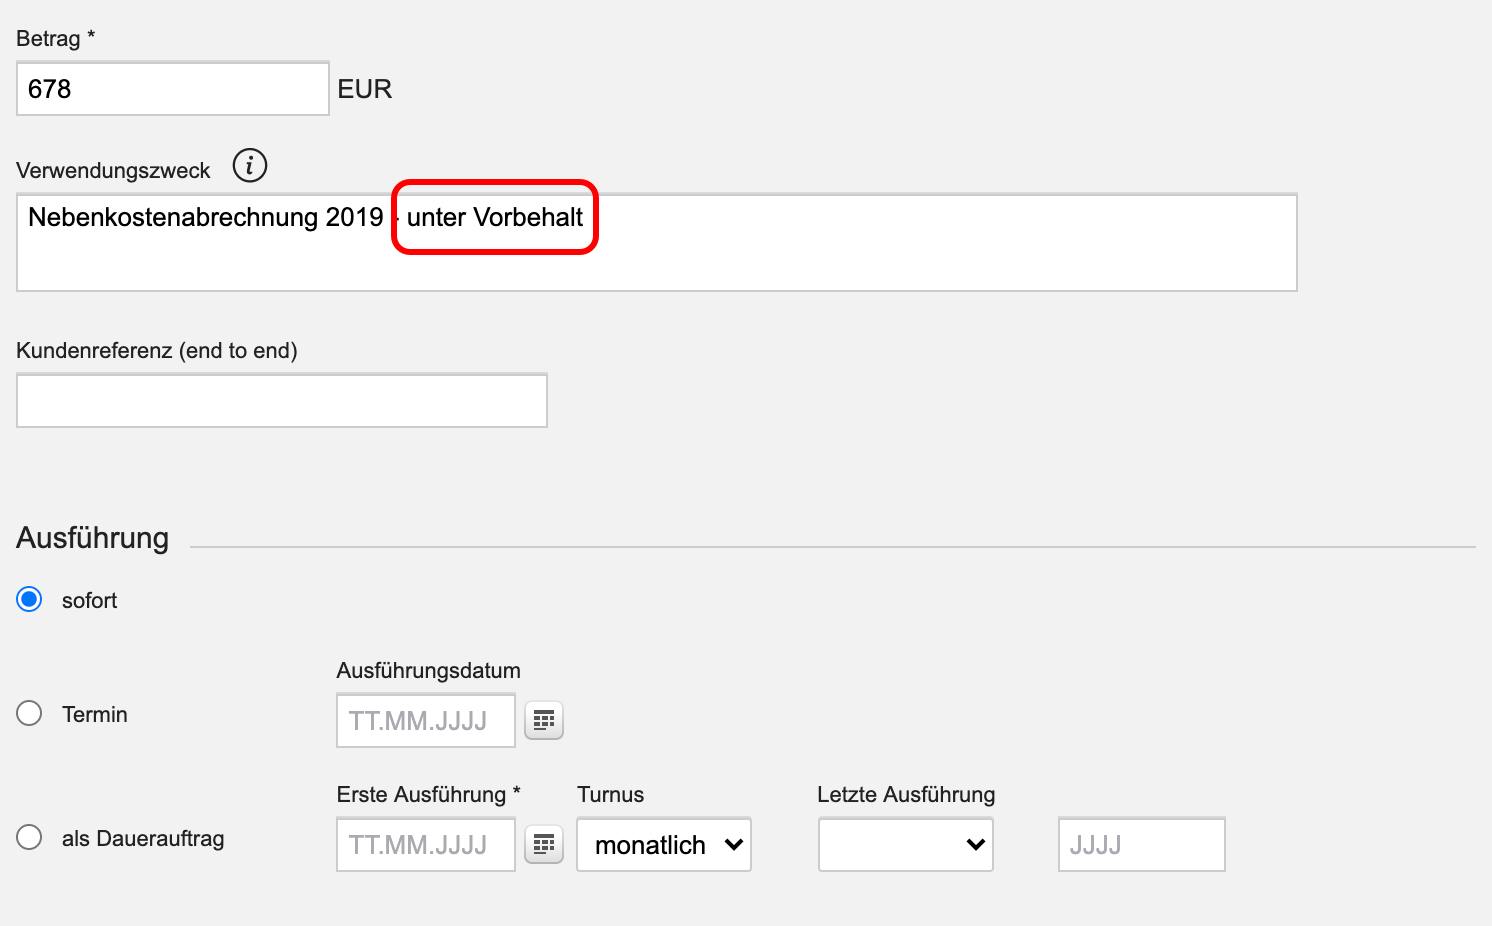
Task: Click into the Betrag amount field
Action: coord(172,89)
